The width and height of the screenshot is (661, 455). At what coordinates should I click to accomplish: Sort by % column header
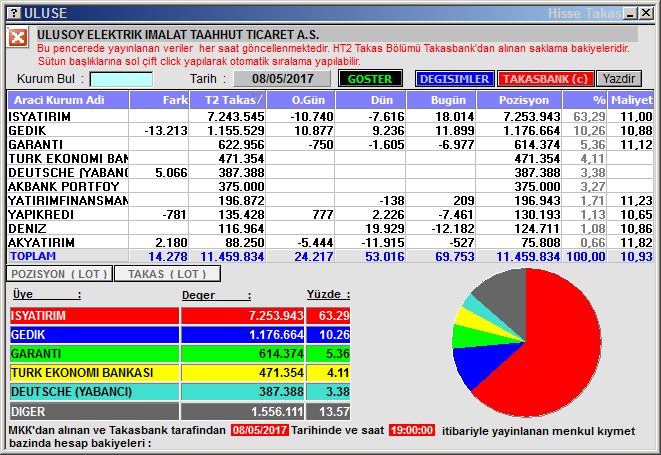(x=585, y=100)
